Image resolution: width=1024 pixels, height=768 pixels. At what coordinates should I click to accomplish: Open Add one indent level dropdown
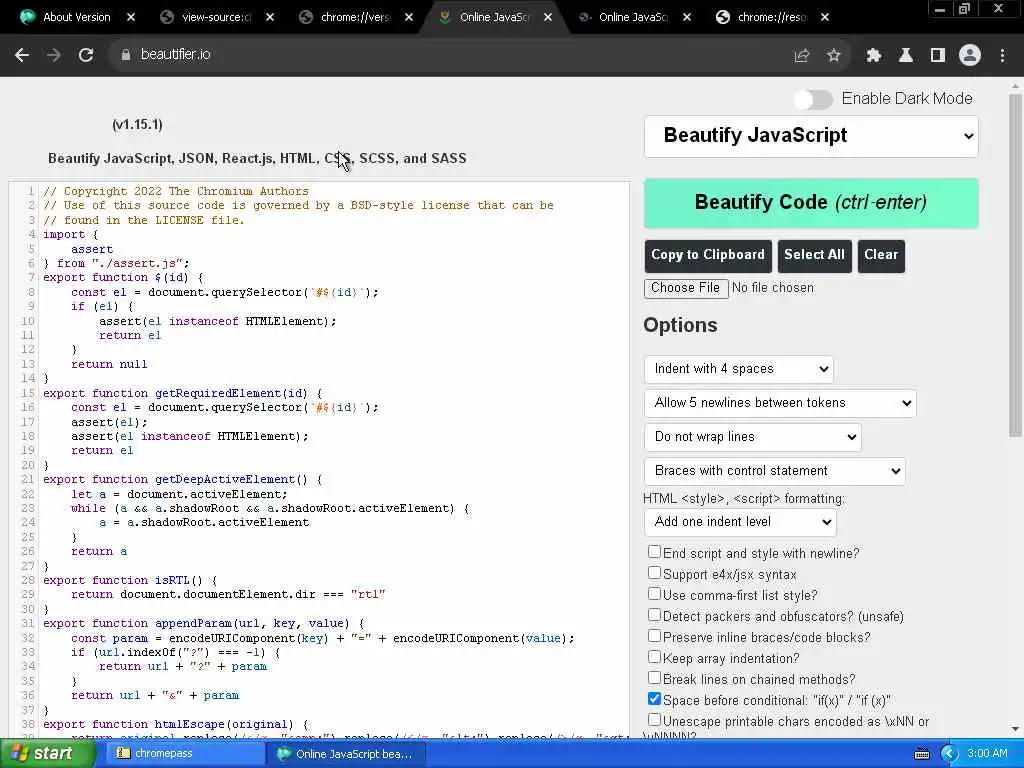coord(740,522)
